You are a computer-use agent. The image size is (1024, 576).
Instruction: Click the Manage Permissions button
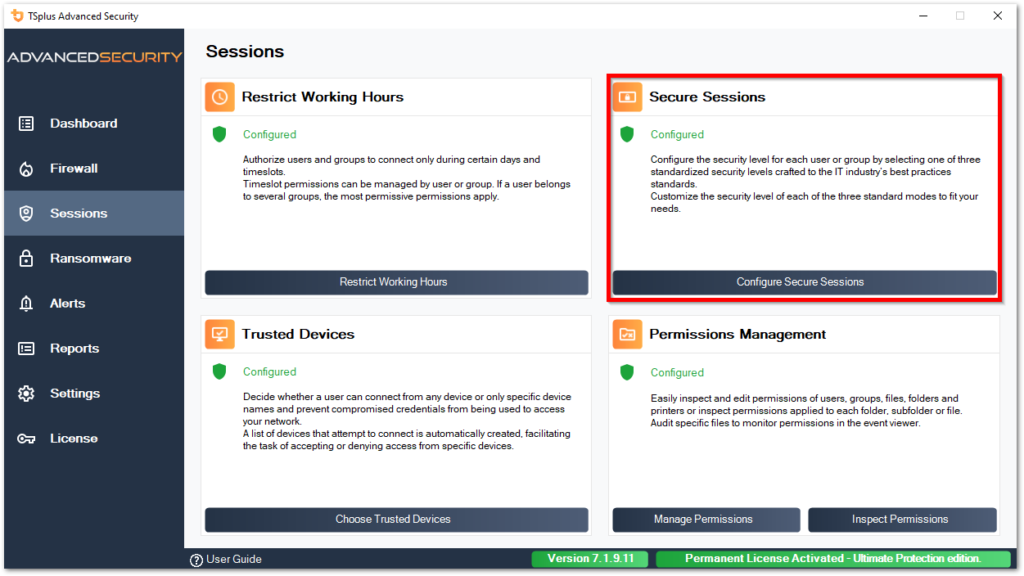pyautogui.click(x=705, y=519)
